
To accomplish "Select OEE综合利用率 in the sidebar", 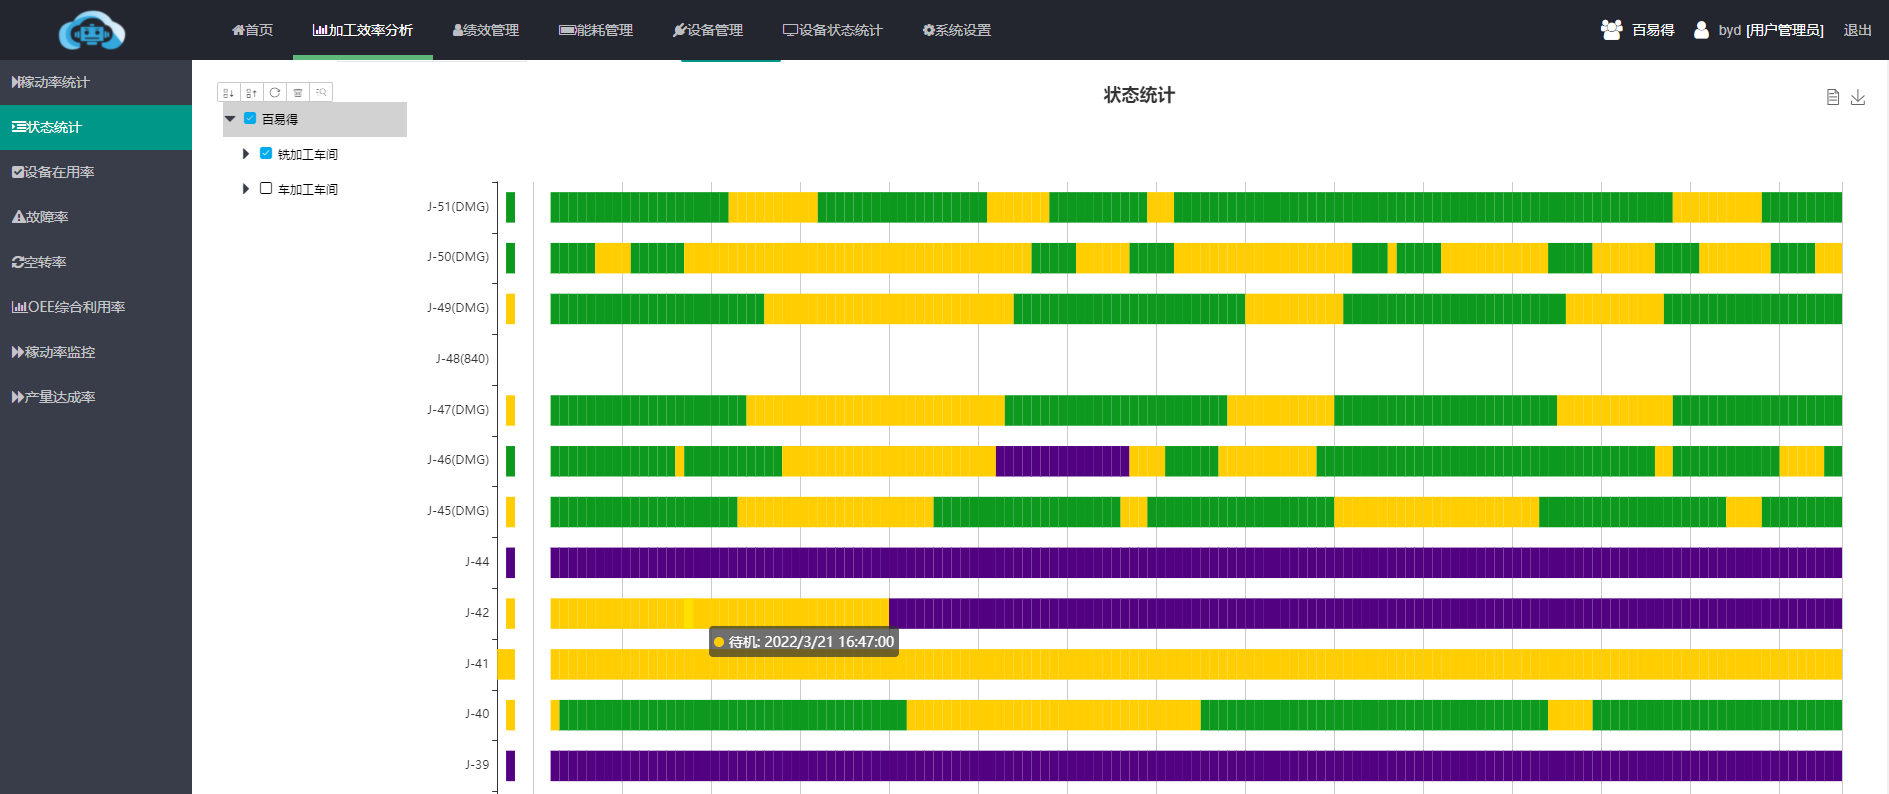I will (x=70, y=307).
